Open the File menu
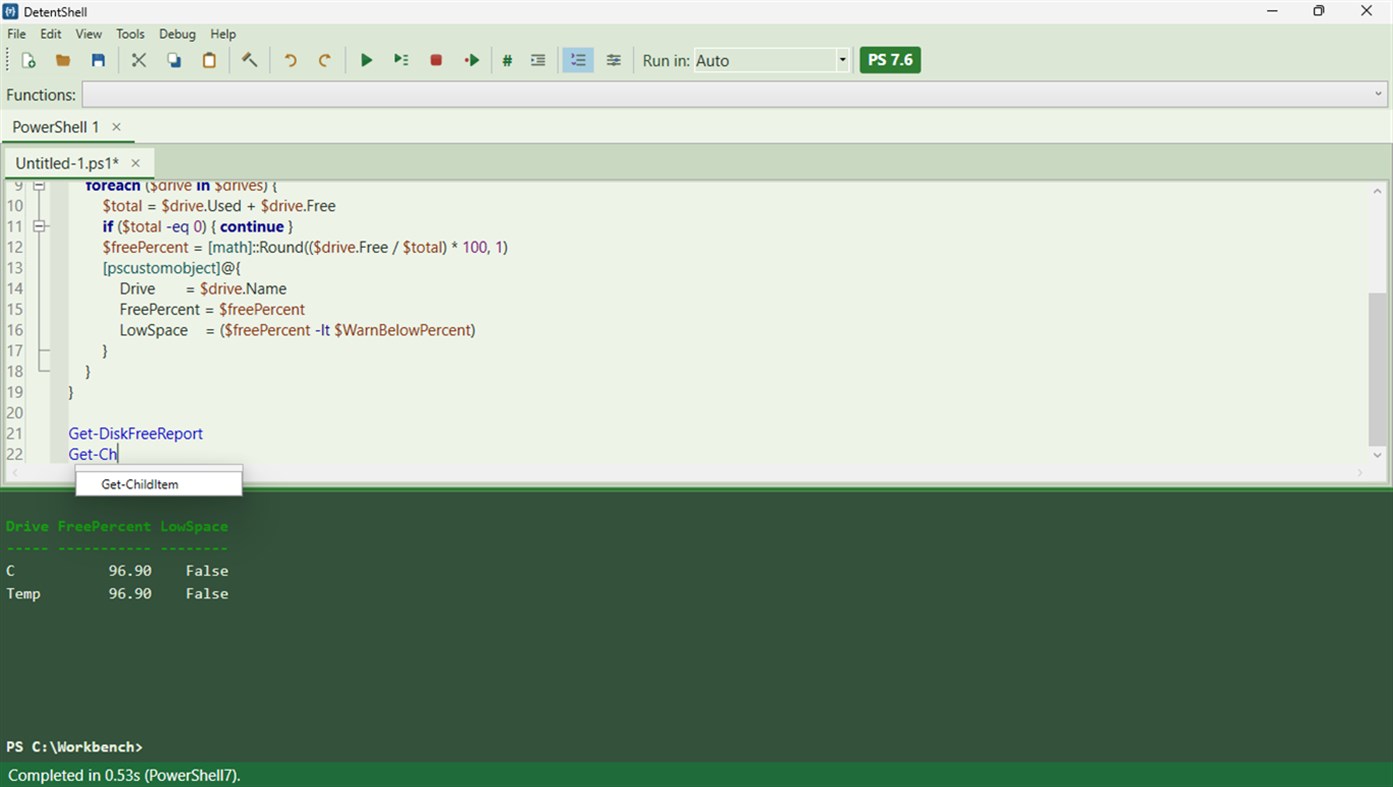This screenshot has width=1393, height=787. [17, 34]
